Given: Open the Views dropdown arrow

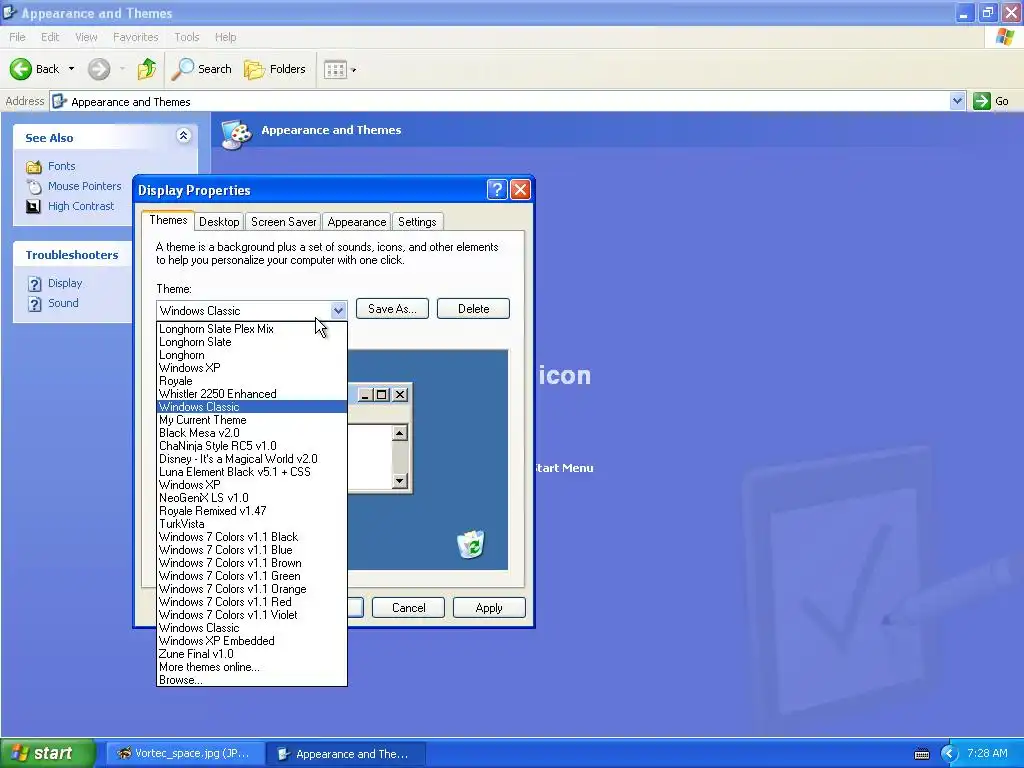Looking at the screenshot, I should pos(353,70).
